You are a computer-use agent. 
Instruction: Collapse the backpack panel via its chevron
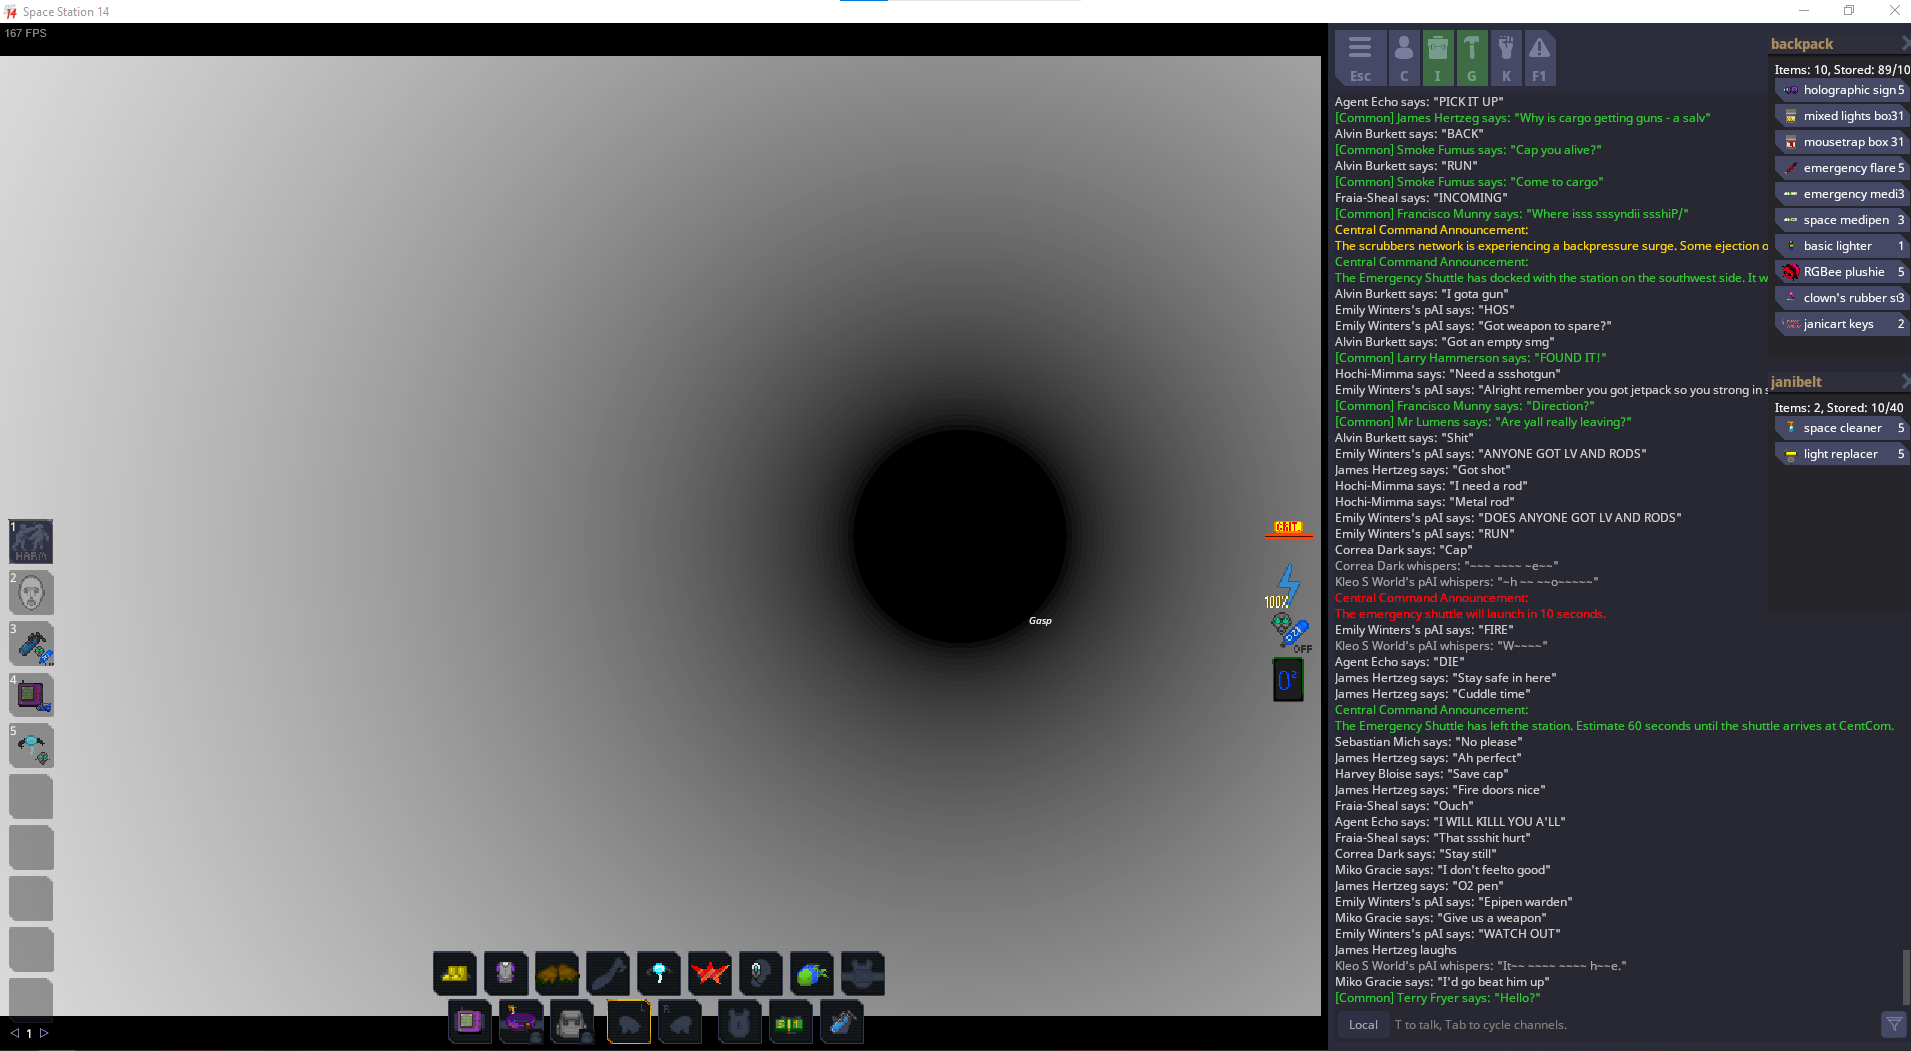pos(1904,43)
